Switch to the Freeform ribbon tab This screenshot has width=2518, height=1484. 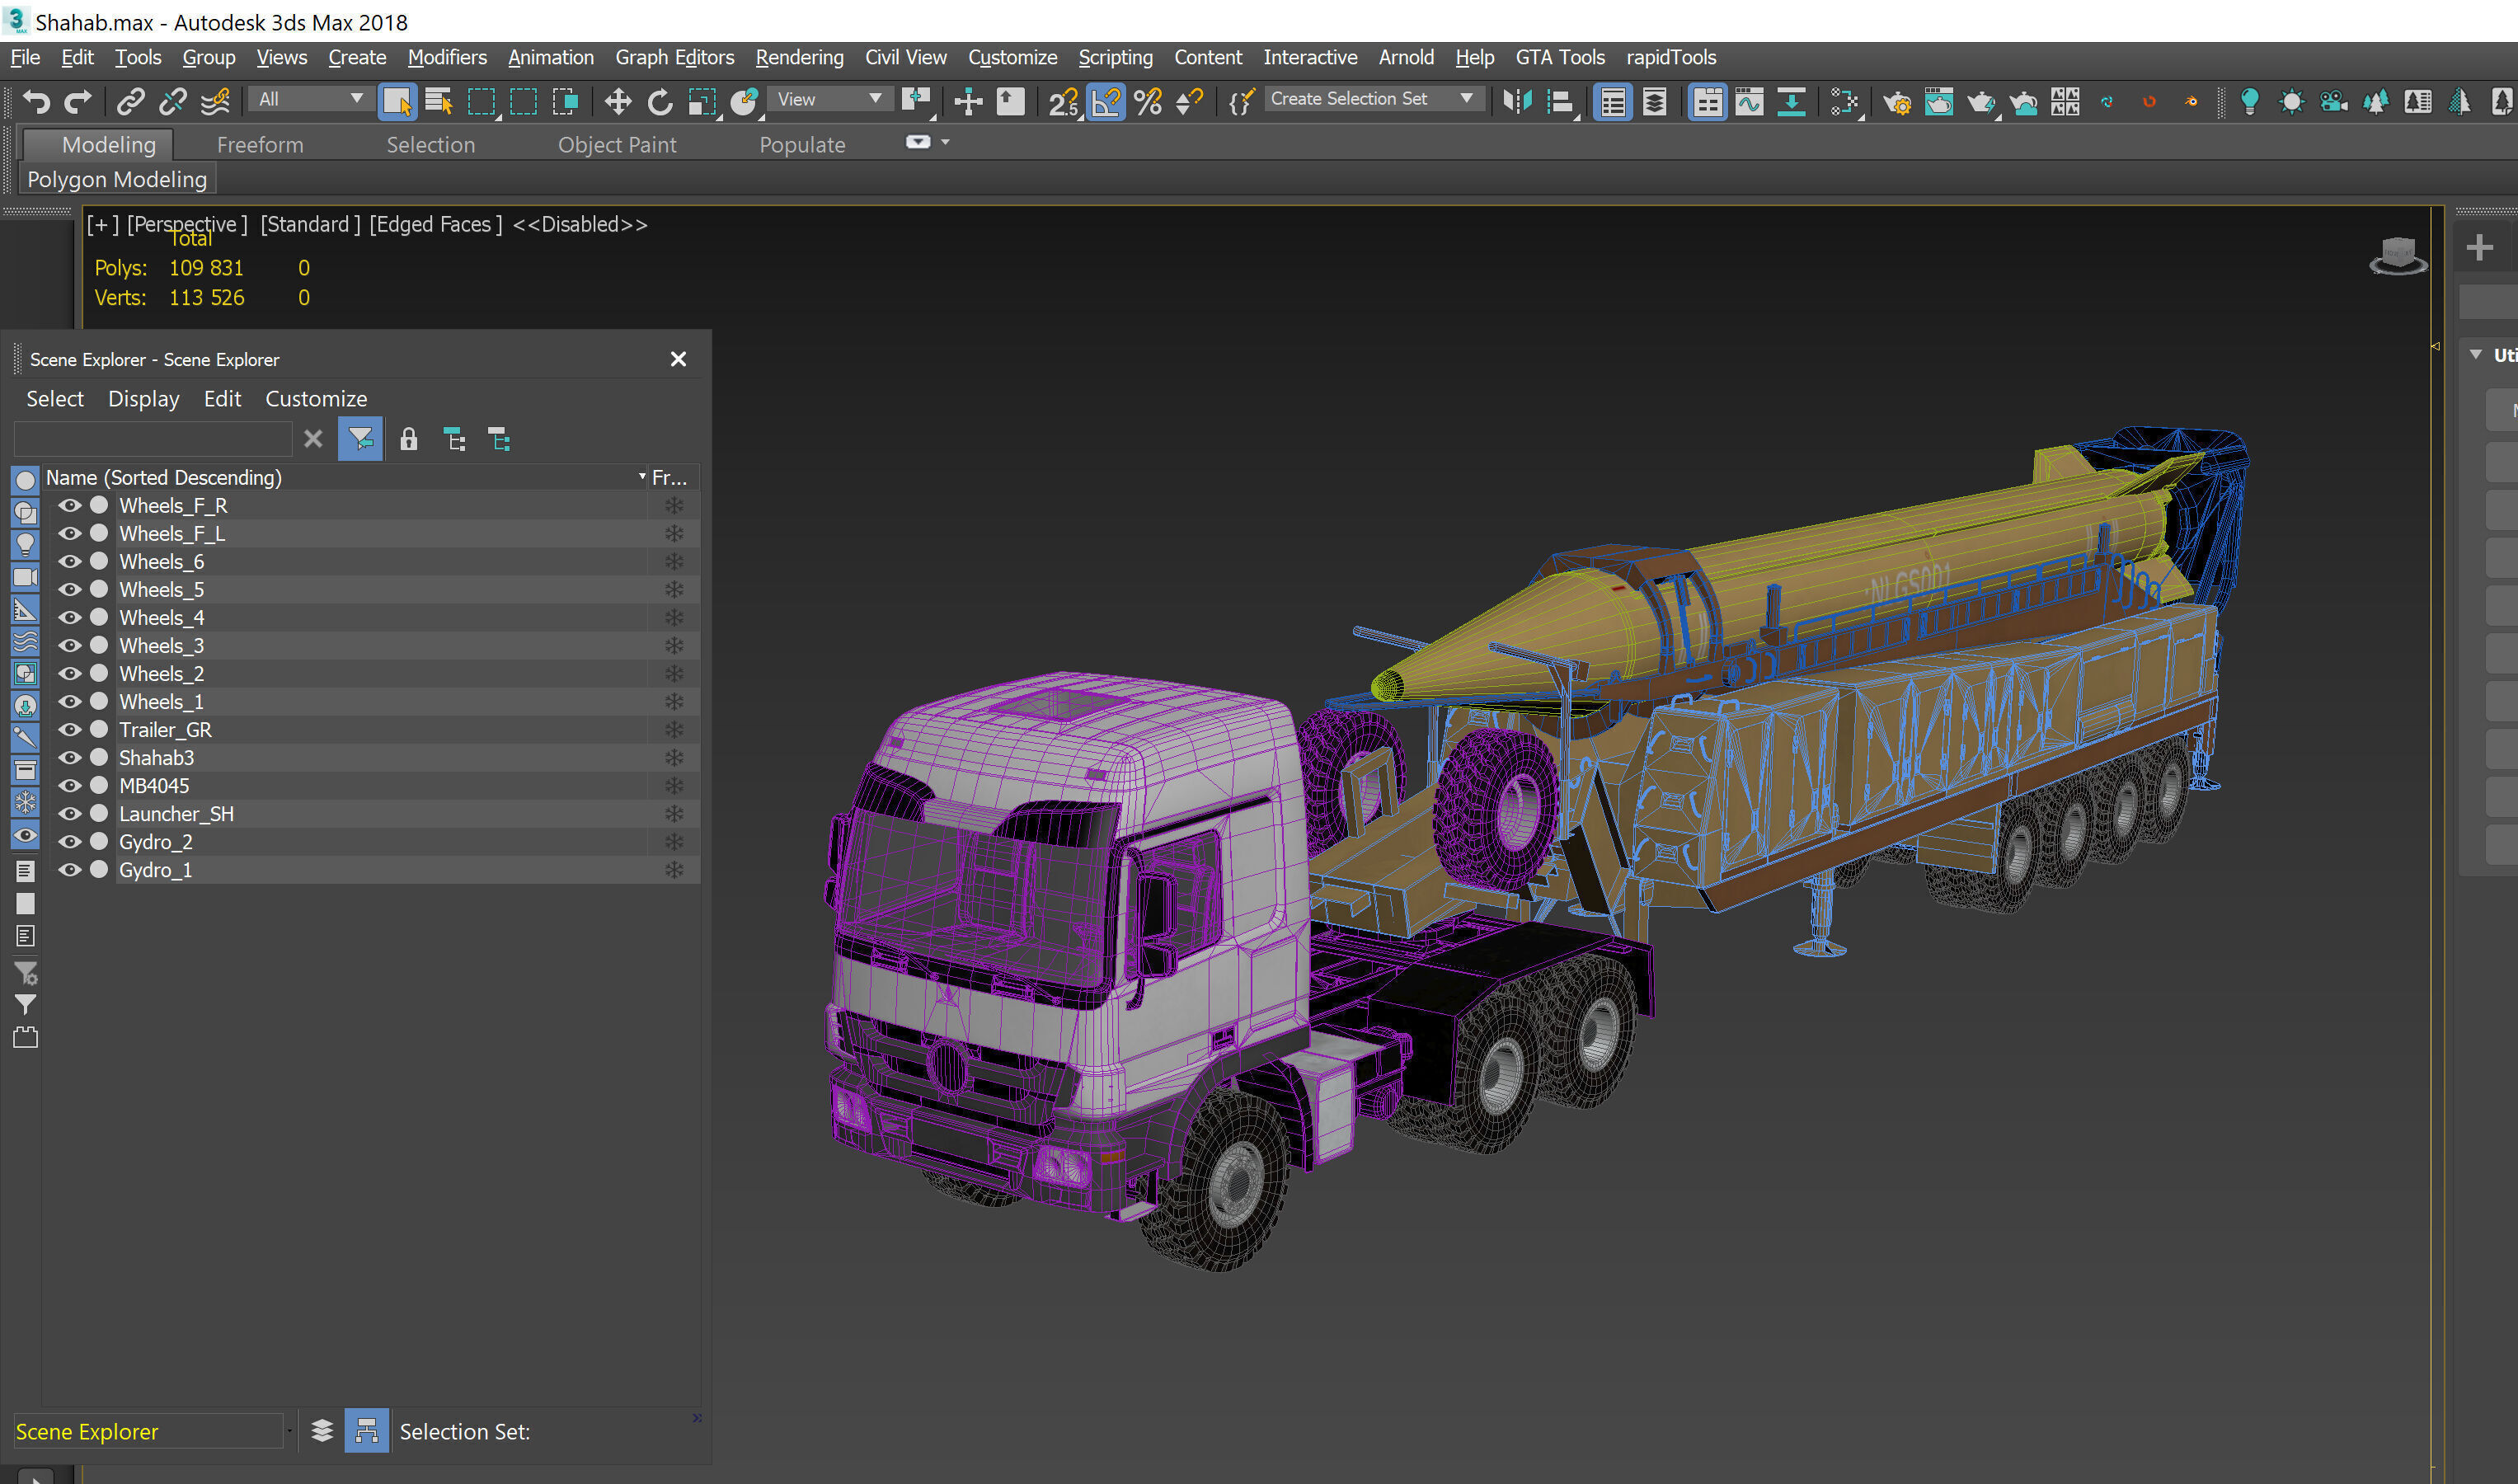pos(260,144)
